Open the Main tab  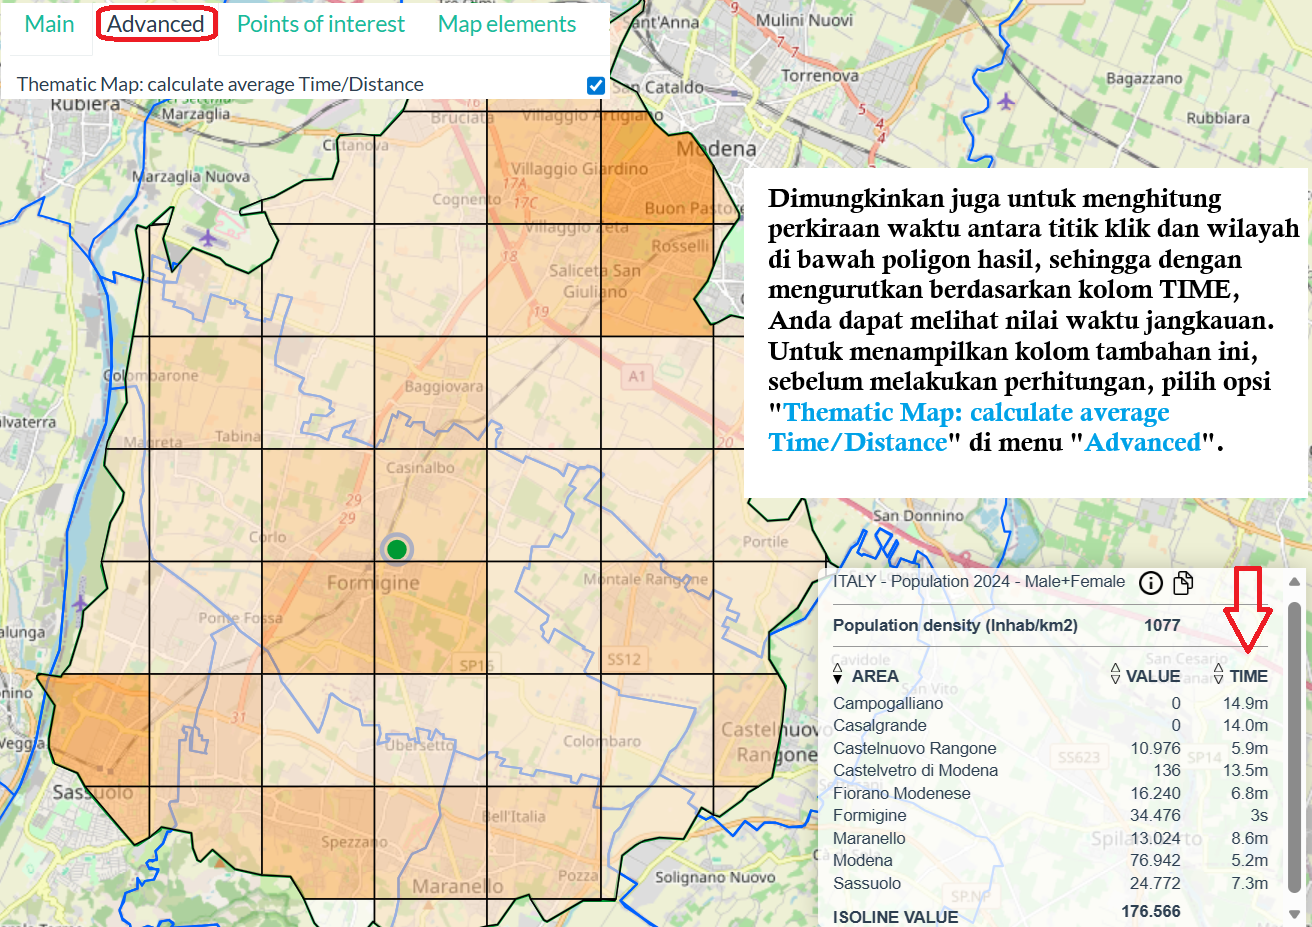point(49,24)
